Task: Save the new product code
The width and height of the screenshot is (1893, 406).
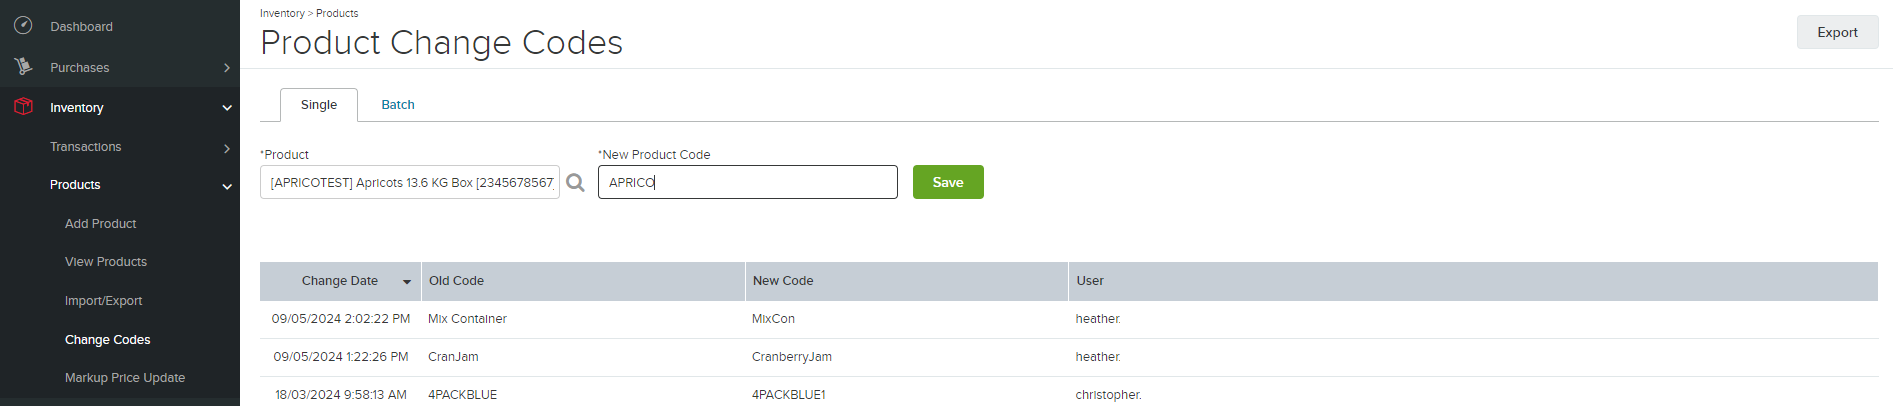Action: point(948,182)
